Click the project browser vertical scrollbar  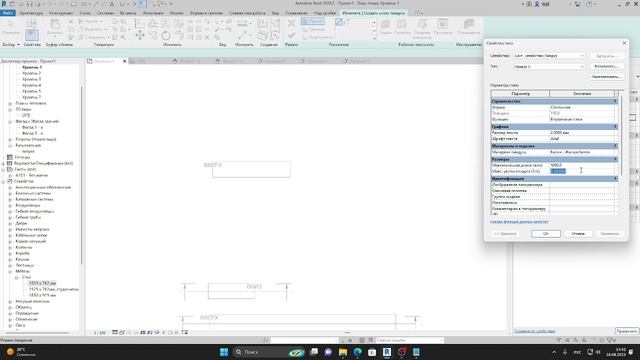[x=82, y=176]
